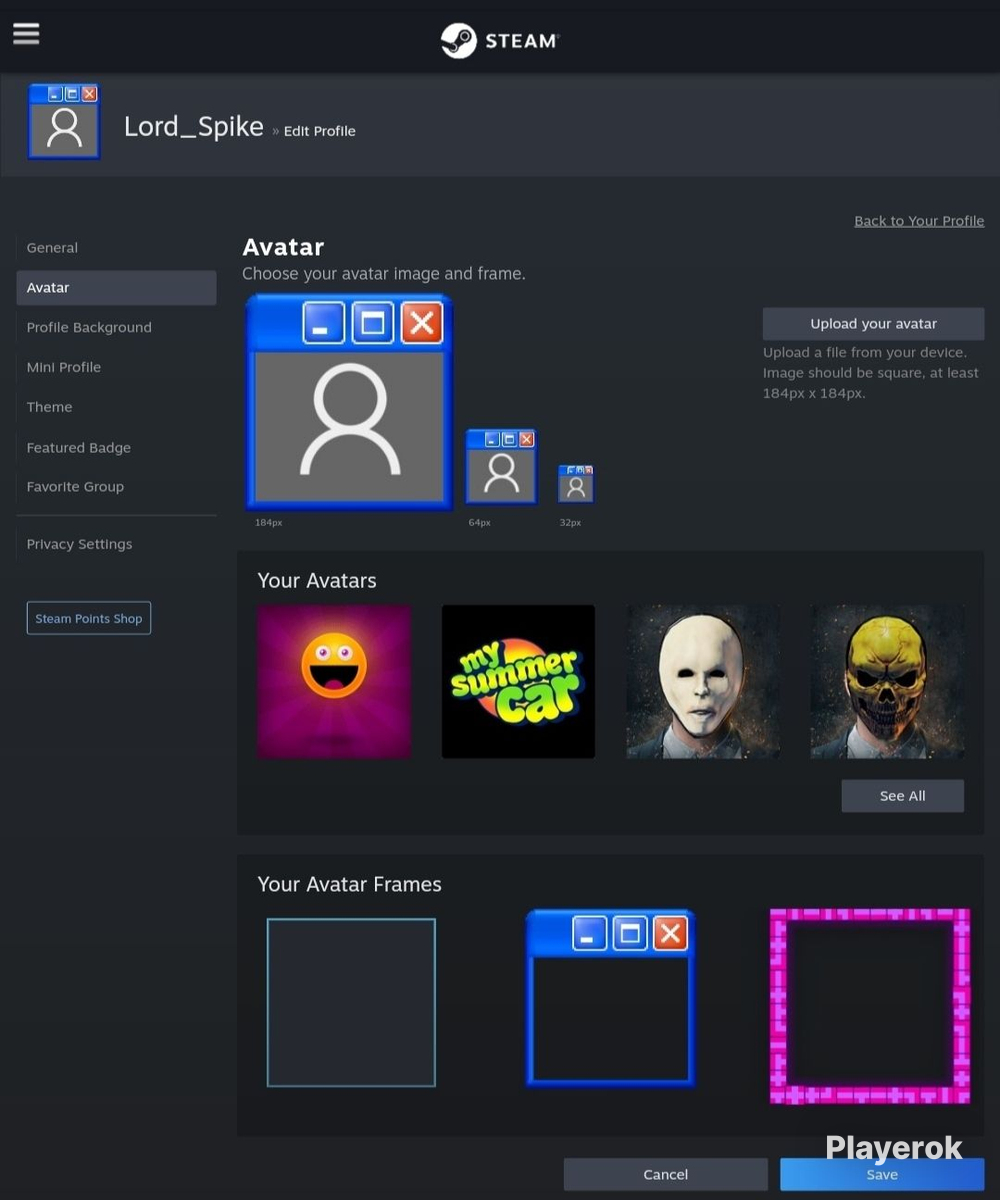The width and height of the screenshot is (1000, 1200).
Task: Click See All avatars button
Action: pos(902,796)
